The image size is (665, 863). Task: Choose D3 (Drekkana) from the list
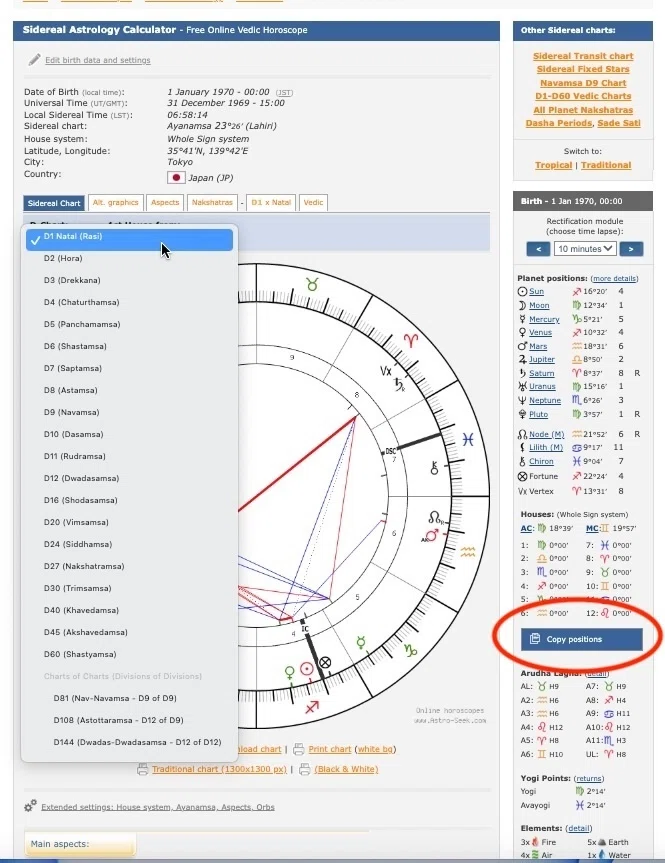129,280
